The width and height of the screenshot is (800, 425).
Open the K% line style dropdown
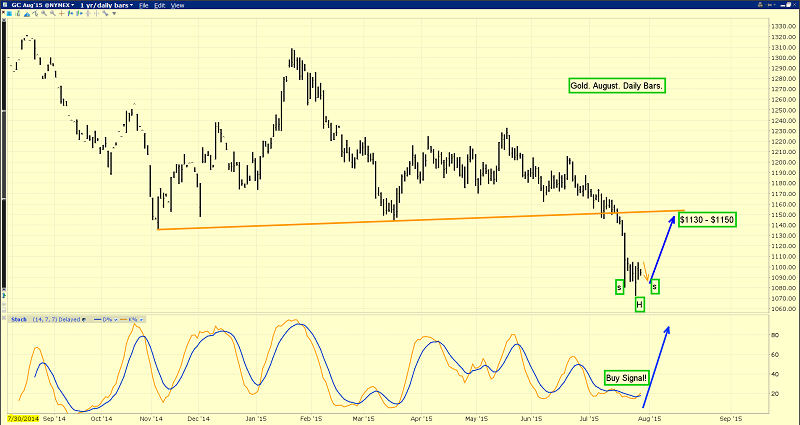pos(133,319)
